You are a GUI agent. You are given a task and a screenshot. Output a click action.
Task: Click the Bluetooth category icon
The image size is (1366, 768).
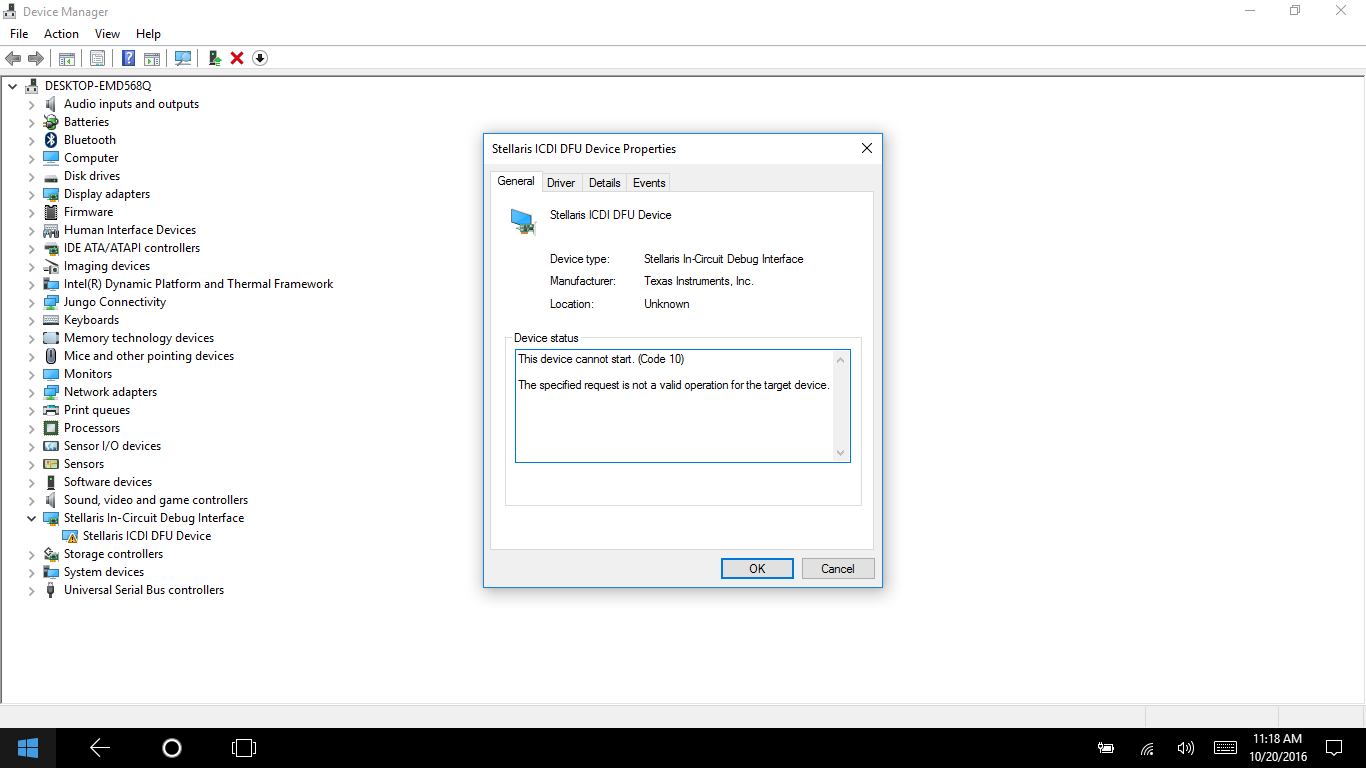(x=51, y=140)
